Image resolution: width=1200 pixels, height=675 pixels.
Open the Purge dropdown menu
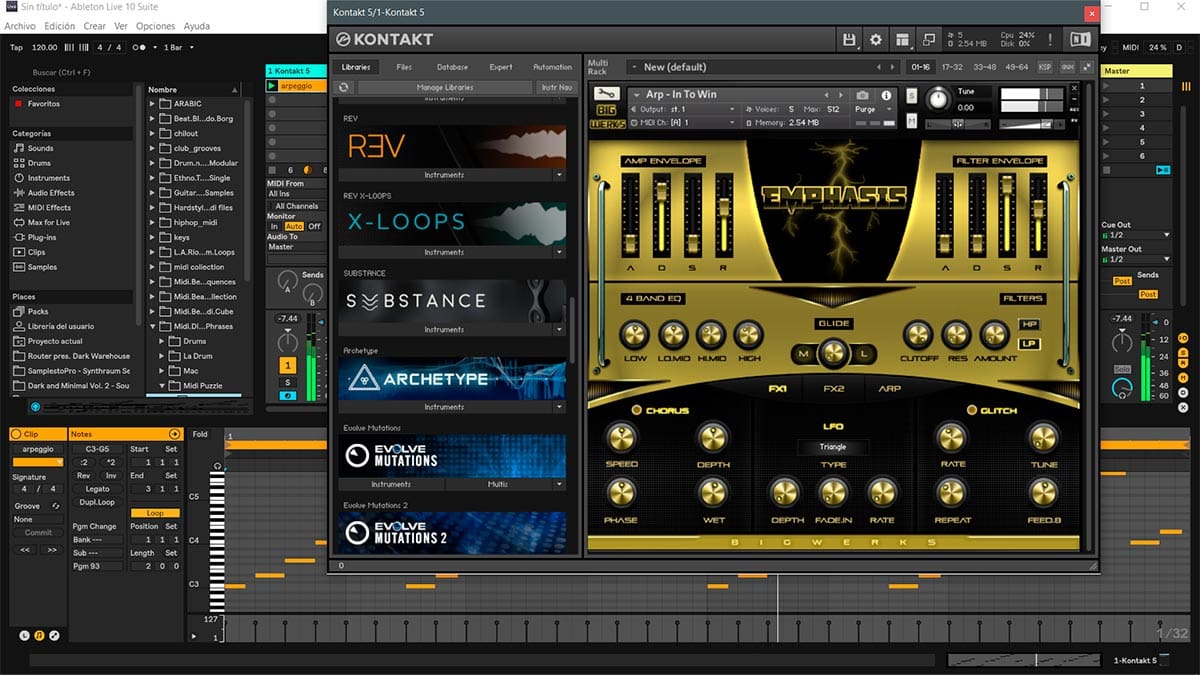click(871, 109)
